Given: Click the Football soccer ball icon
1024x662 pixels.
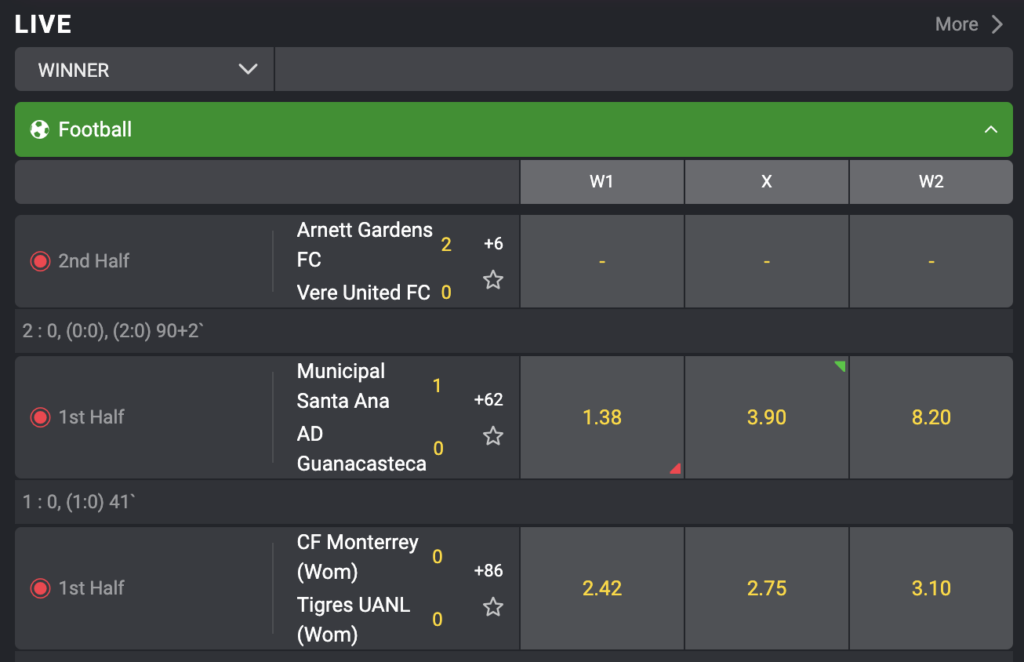Looking at the screenshot, I should [37, 129].
